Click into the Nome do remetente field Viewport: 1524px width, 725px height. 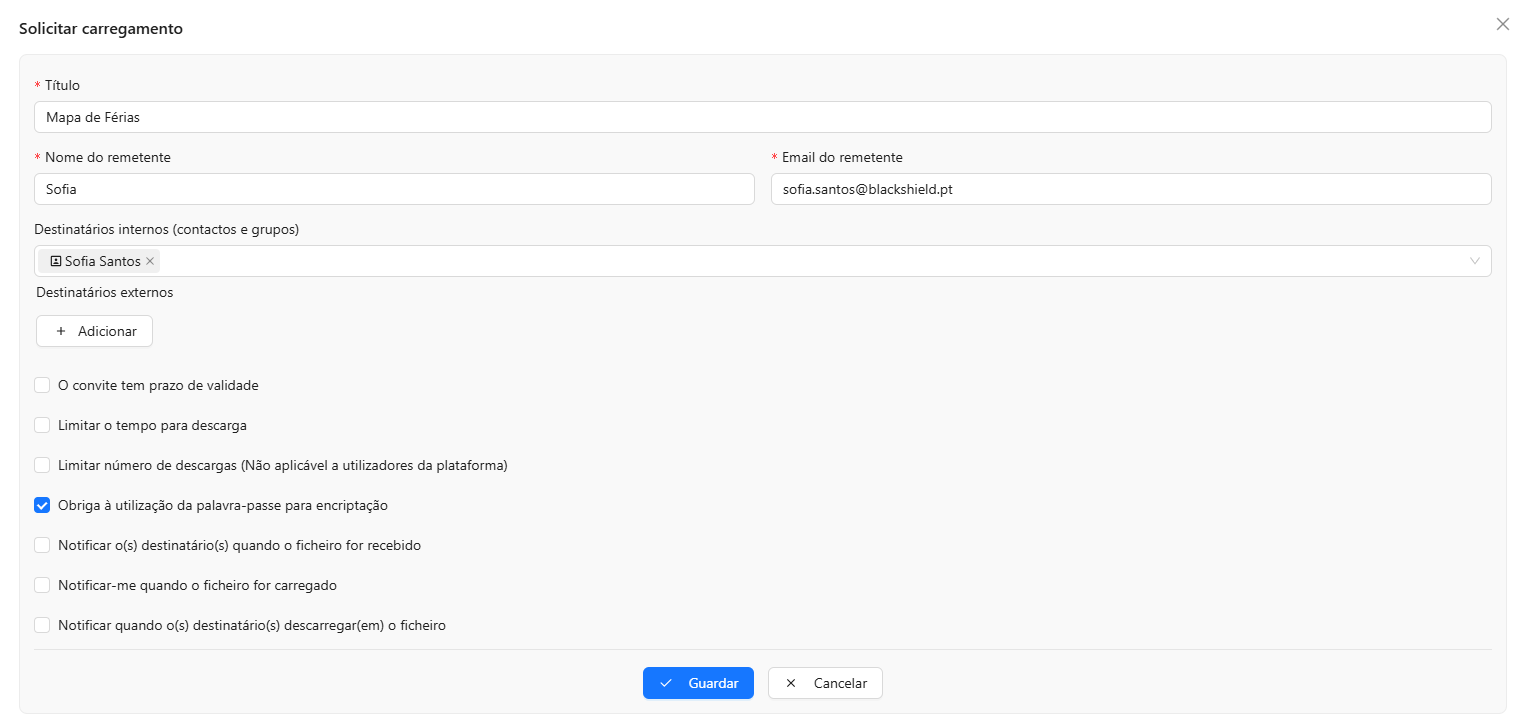click(x=394, y=189)
